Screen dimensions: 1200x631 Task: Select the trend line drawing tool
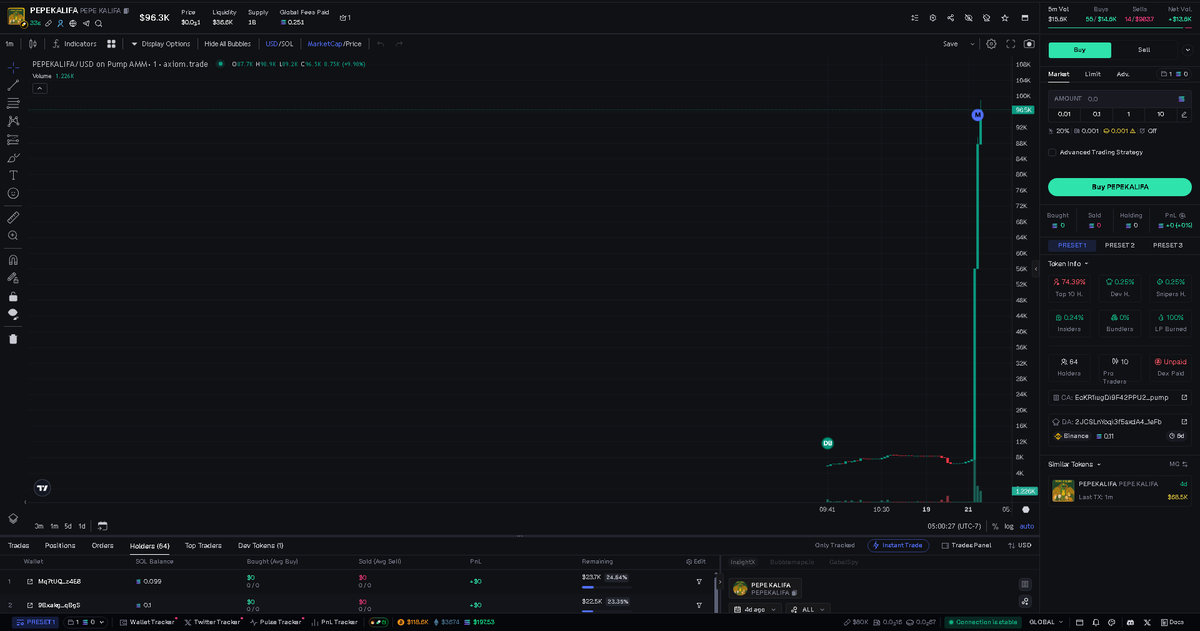[x=13, y=85]
